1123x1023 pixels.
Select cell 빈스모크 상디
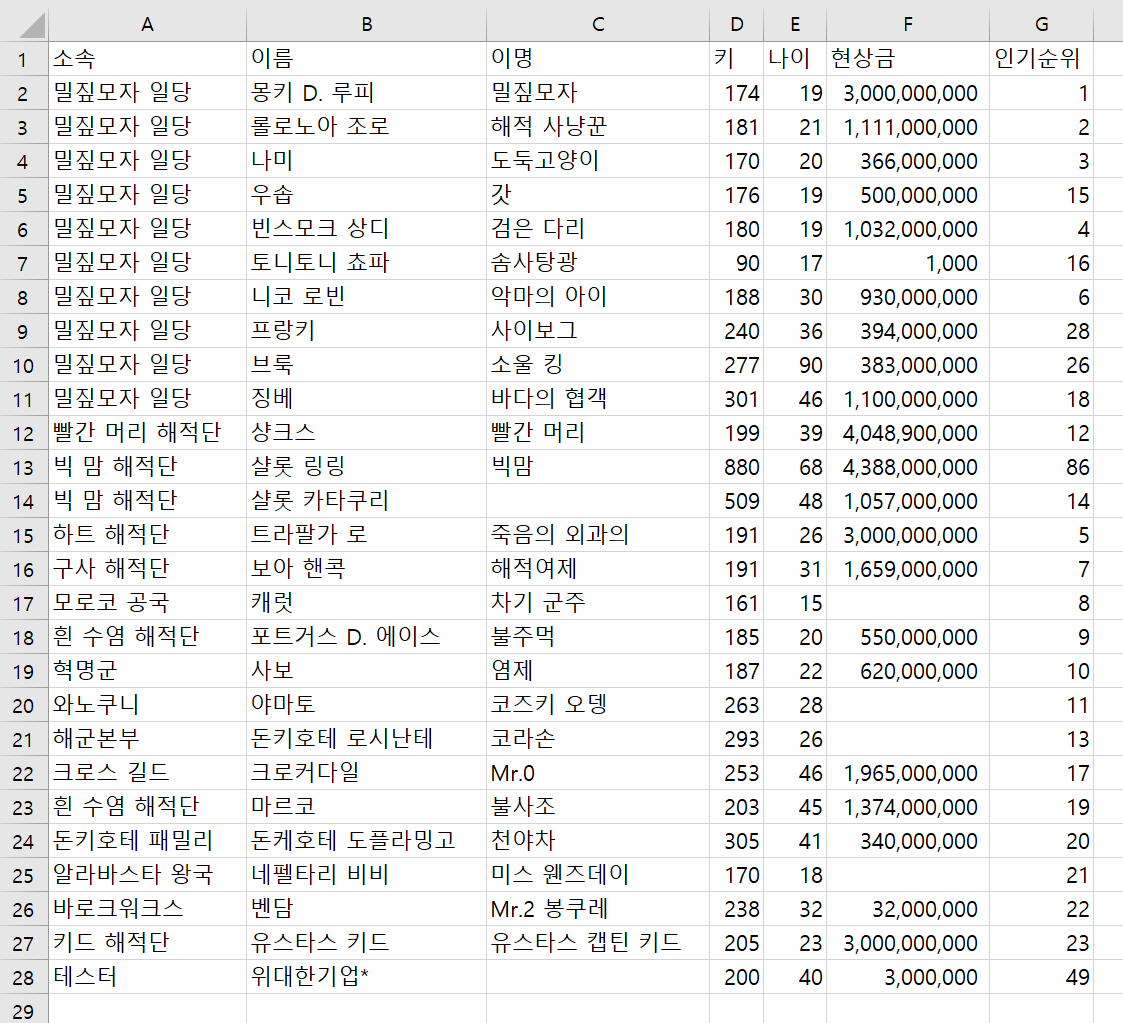[x=367, y=229]
